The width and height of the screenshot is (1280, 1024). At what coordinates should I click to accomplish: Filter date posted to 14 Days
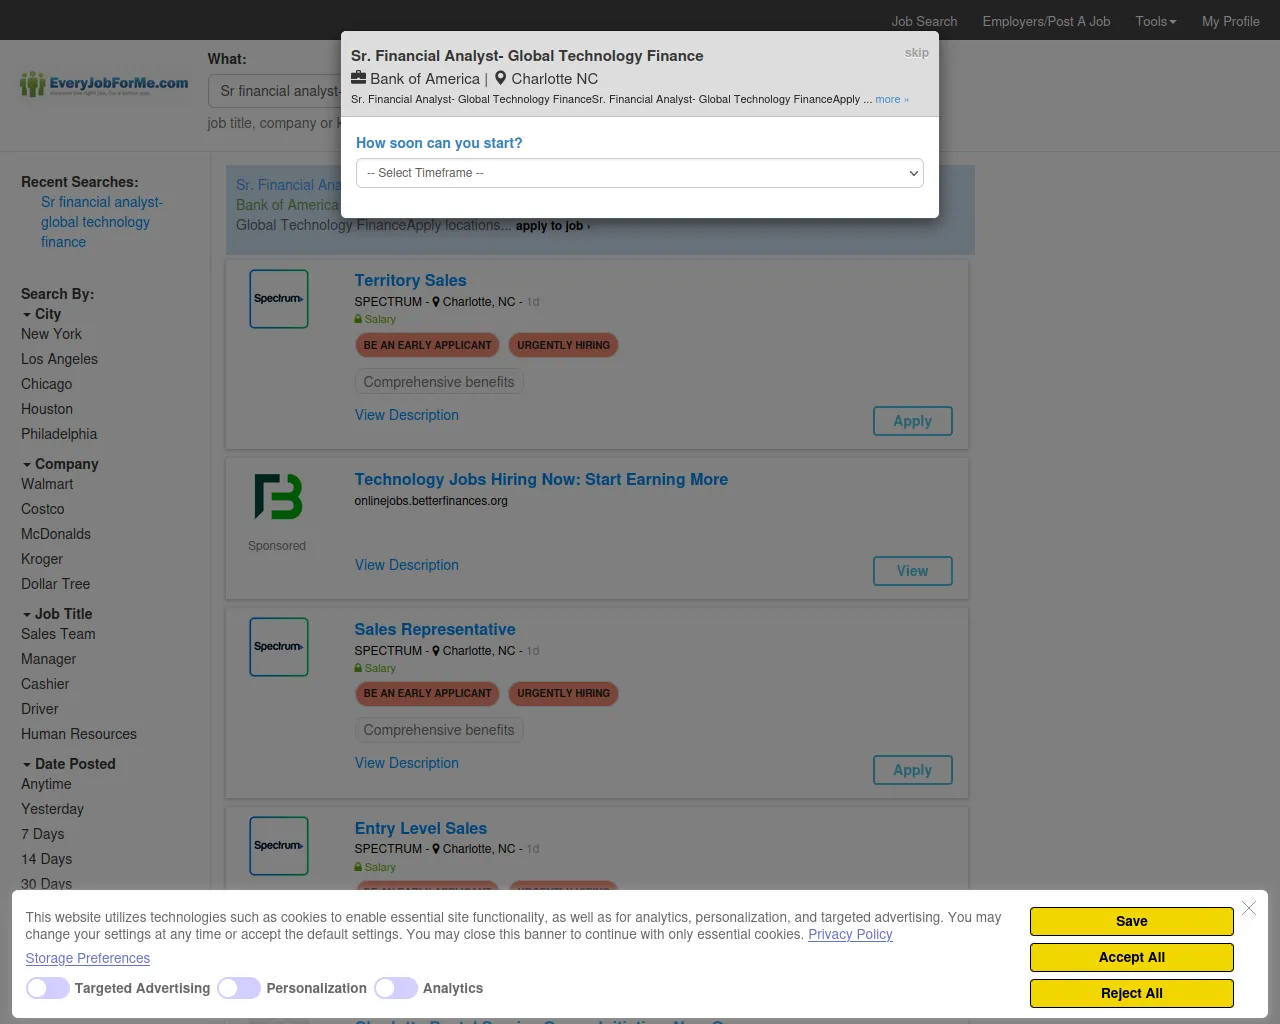pyautogui.click(x=46, y=859)
